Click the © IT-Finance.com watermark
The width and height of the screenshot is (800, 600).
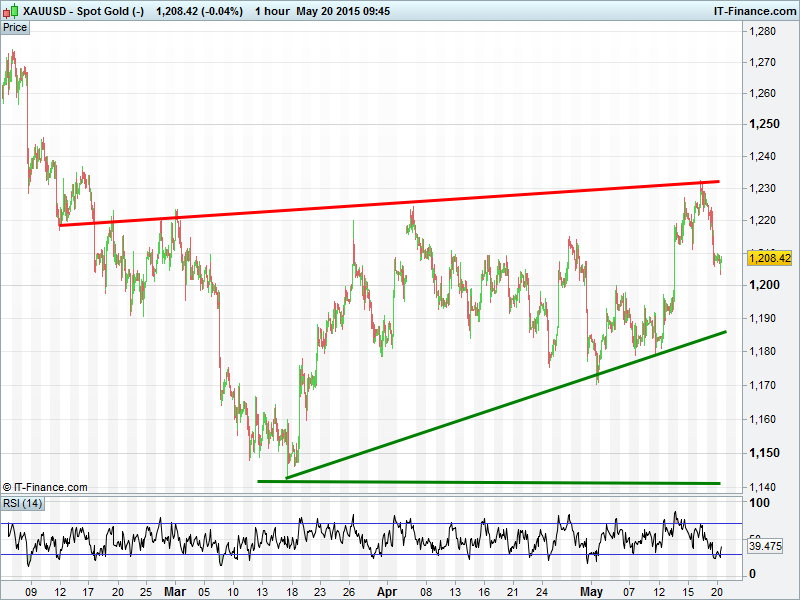point(45,487)
